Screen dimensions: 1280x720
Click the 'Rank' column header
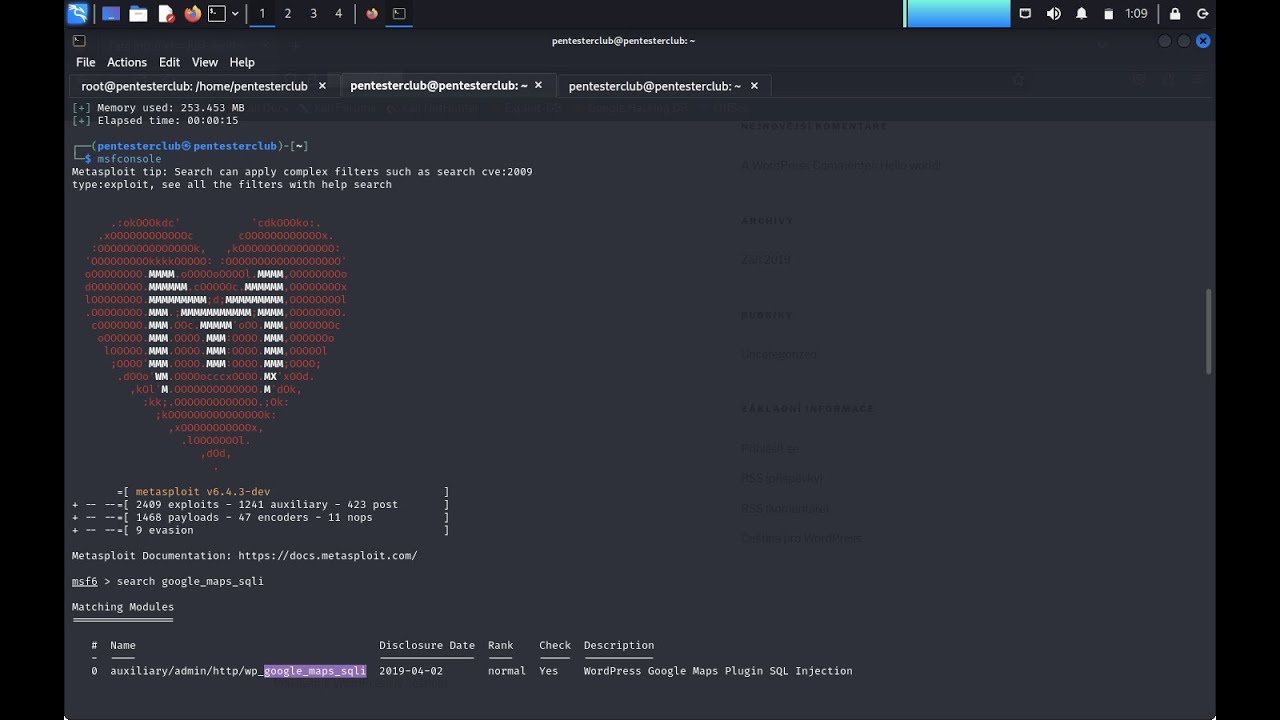tap(500, 645)
